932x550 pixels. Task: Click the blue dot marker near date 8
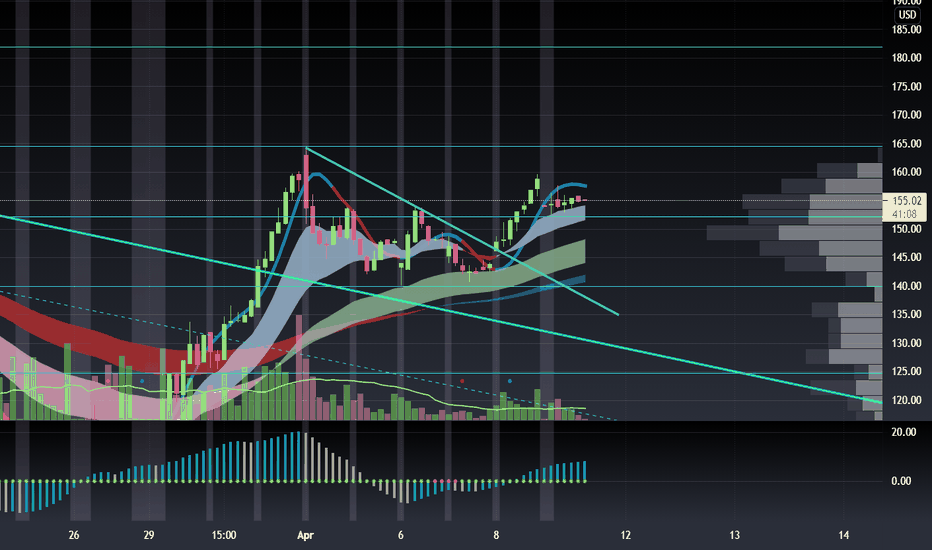pos(510,381)
